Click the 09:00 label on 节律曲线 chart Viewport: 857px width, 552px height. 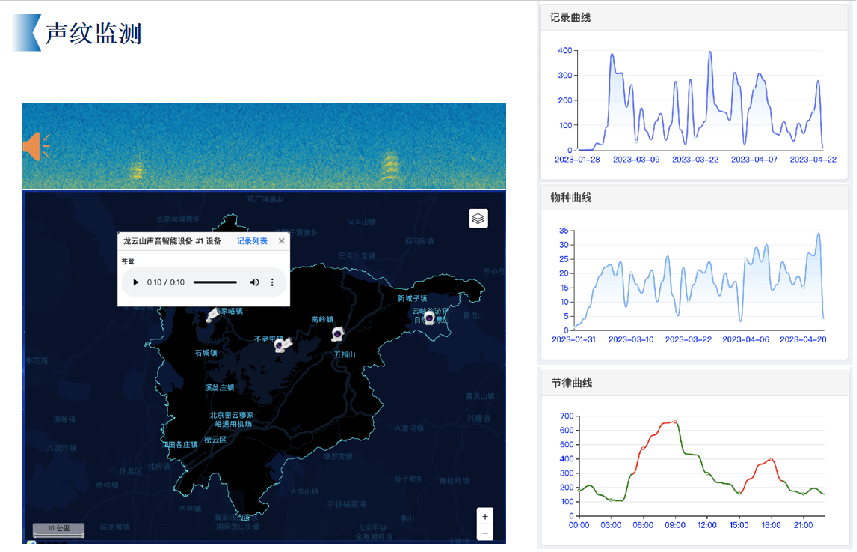point(675,525)
